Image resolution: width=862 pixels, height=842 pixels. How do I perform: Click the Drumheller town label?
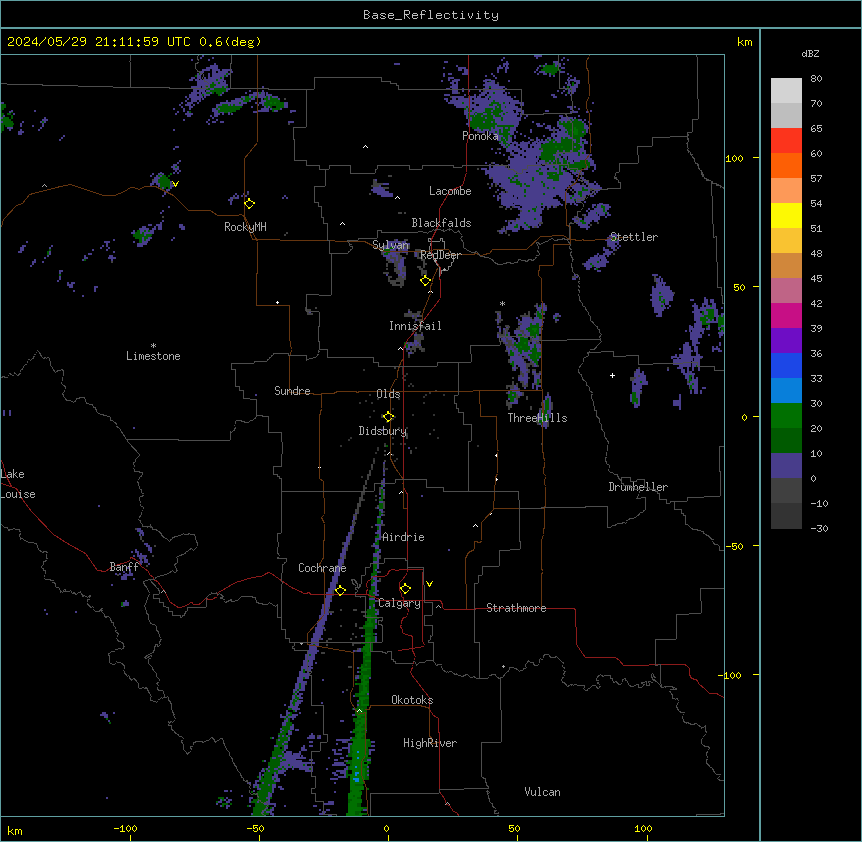pyautogui.click(x=638, y=487)
